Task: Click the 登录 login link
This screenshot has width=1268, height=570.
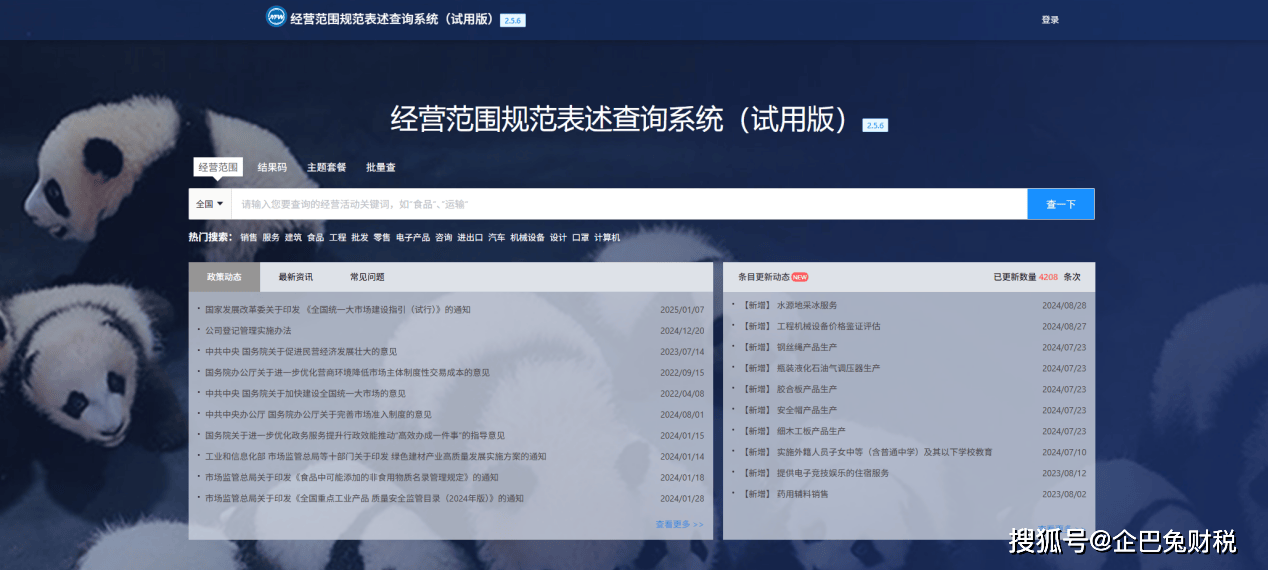Action: pyautogui.click(x=1050, y=20)
